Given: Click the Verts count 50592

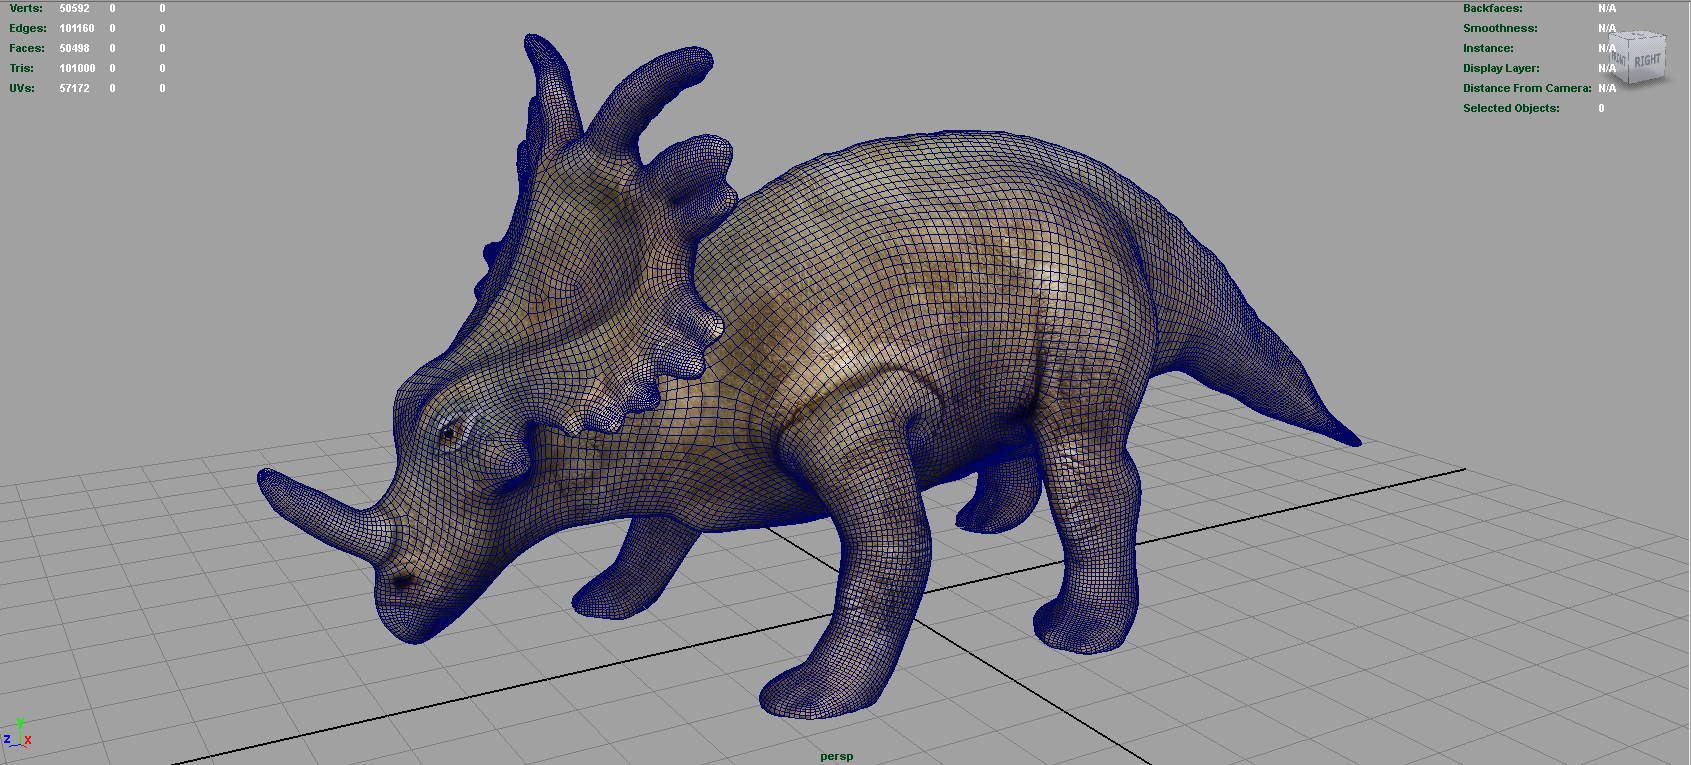Looking at the screenshot, I should 74,8.
